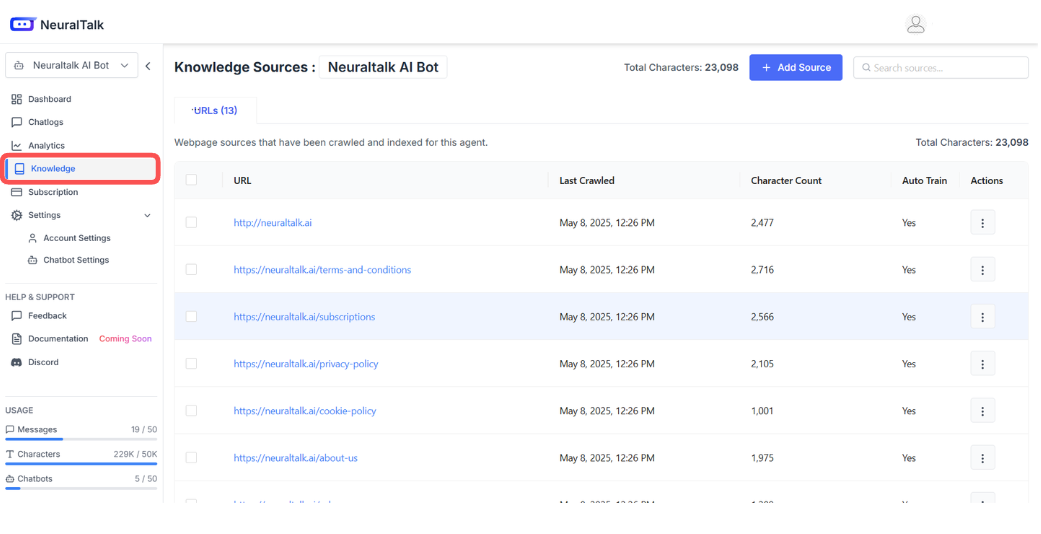Check the box for http://neuraltalk.ai
Screen dimensions: 1041x534
[x=191, y=222]
